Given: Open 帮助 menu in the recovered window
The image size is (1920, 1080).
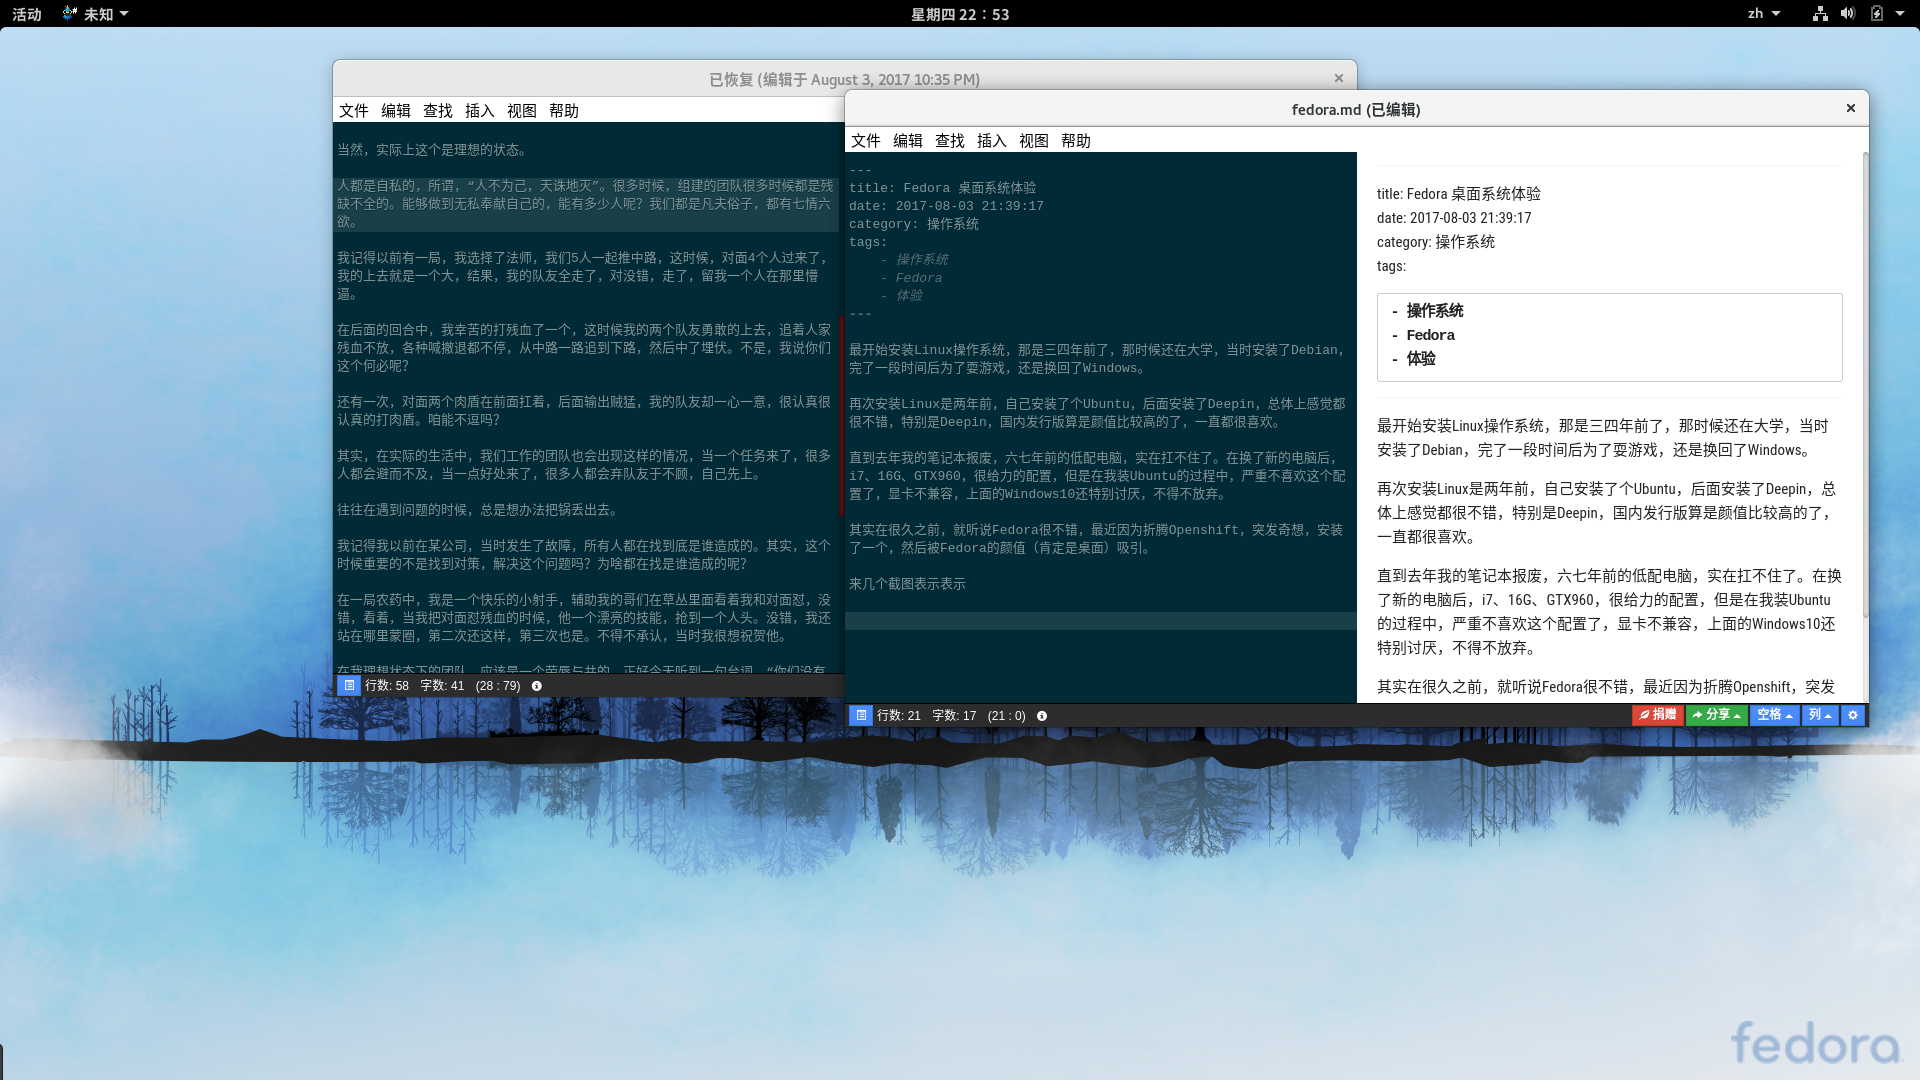Looking at the screenshot, I should coord(564,111).
